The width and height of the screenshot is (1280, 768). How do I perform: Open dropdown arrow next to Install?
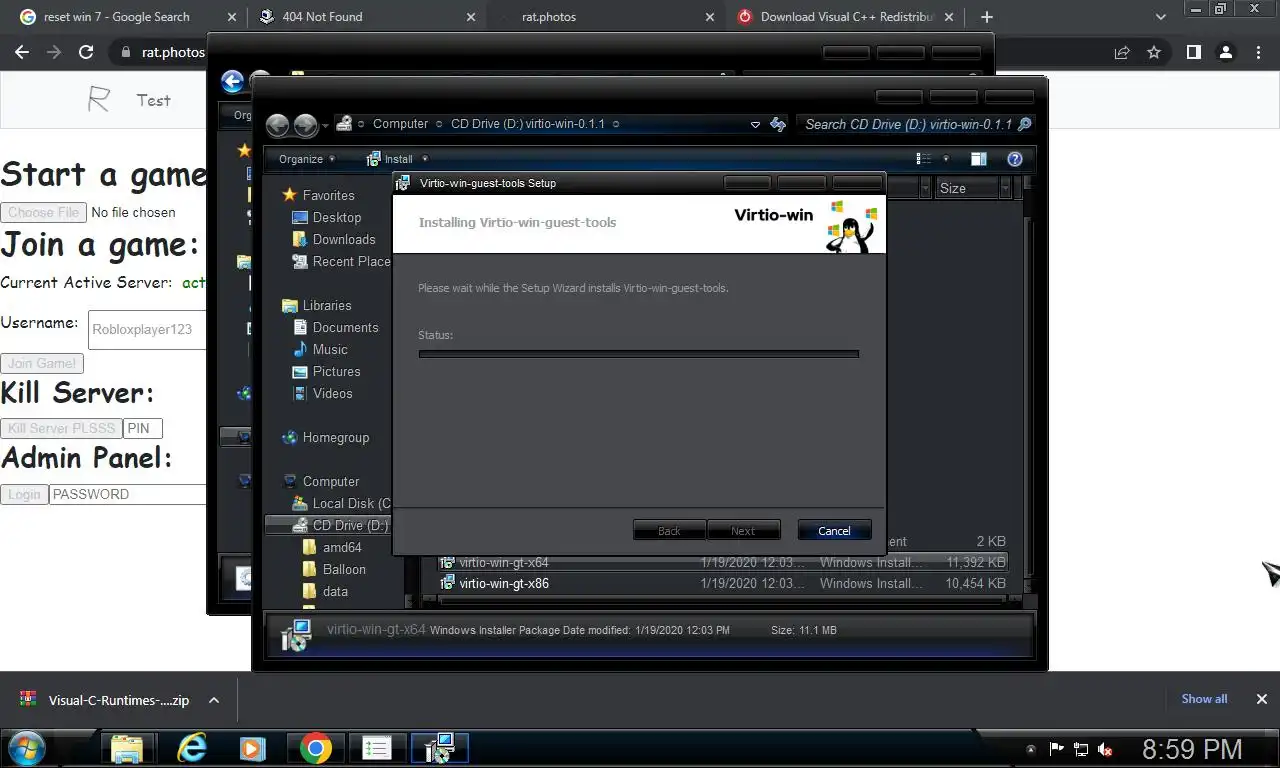tap(425, 159)
